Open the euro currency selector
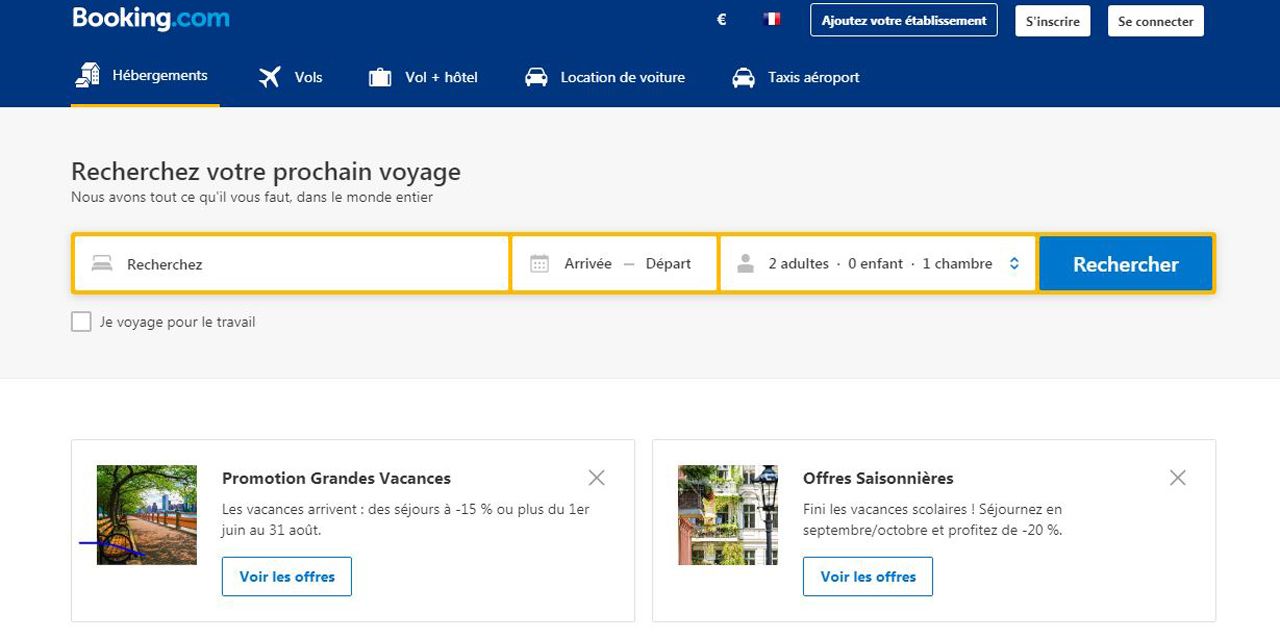The width and height of the screenshot is (1280, 640). coord(722,20)
